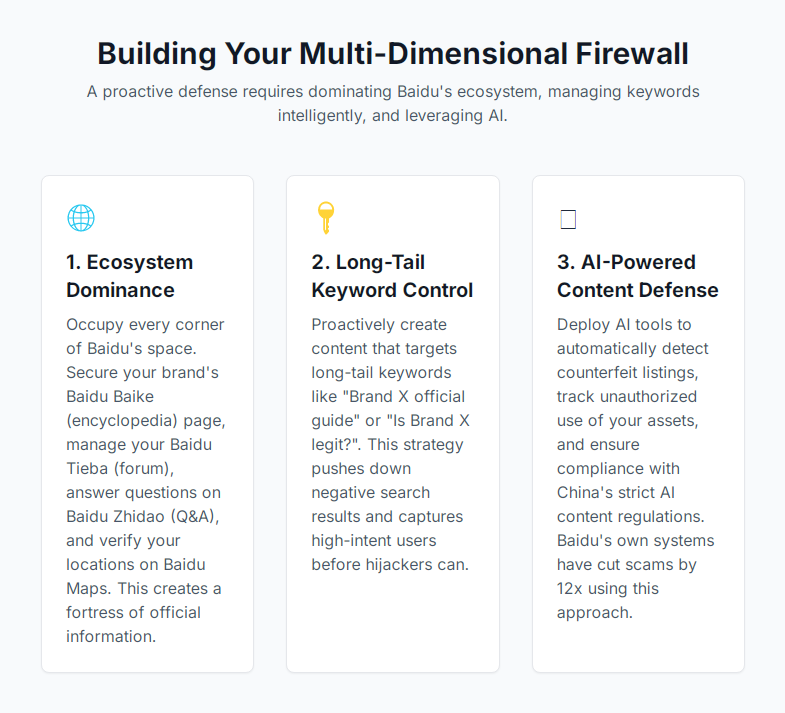
Task: Click the phrase 'before hijackers can'
Action: pos(388,564)
